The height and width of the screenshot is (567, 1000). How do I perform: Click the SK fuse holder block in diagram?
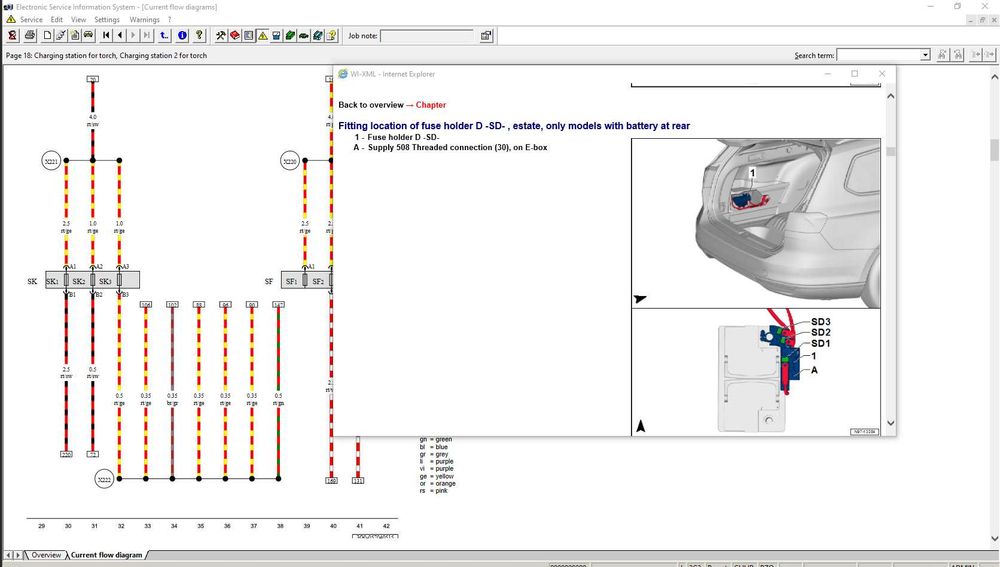(92, 281)
